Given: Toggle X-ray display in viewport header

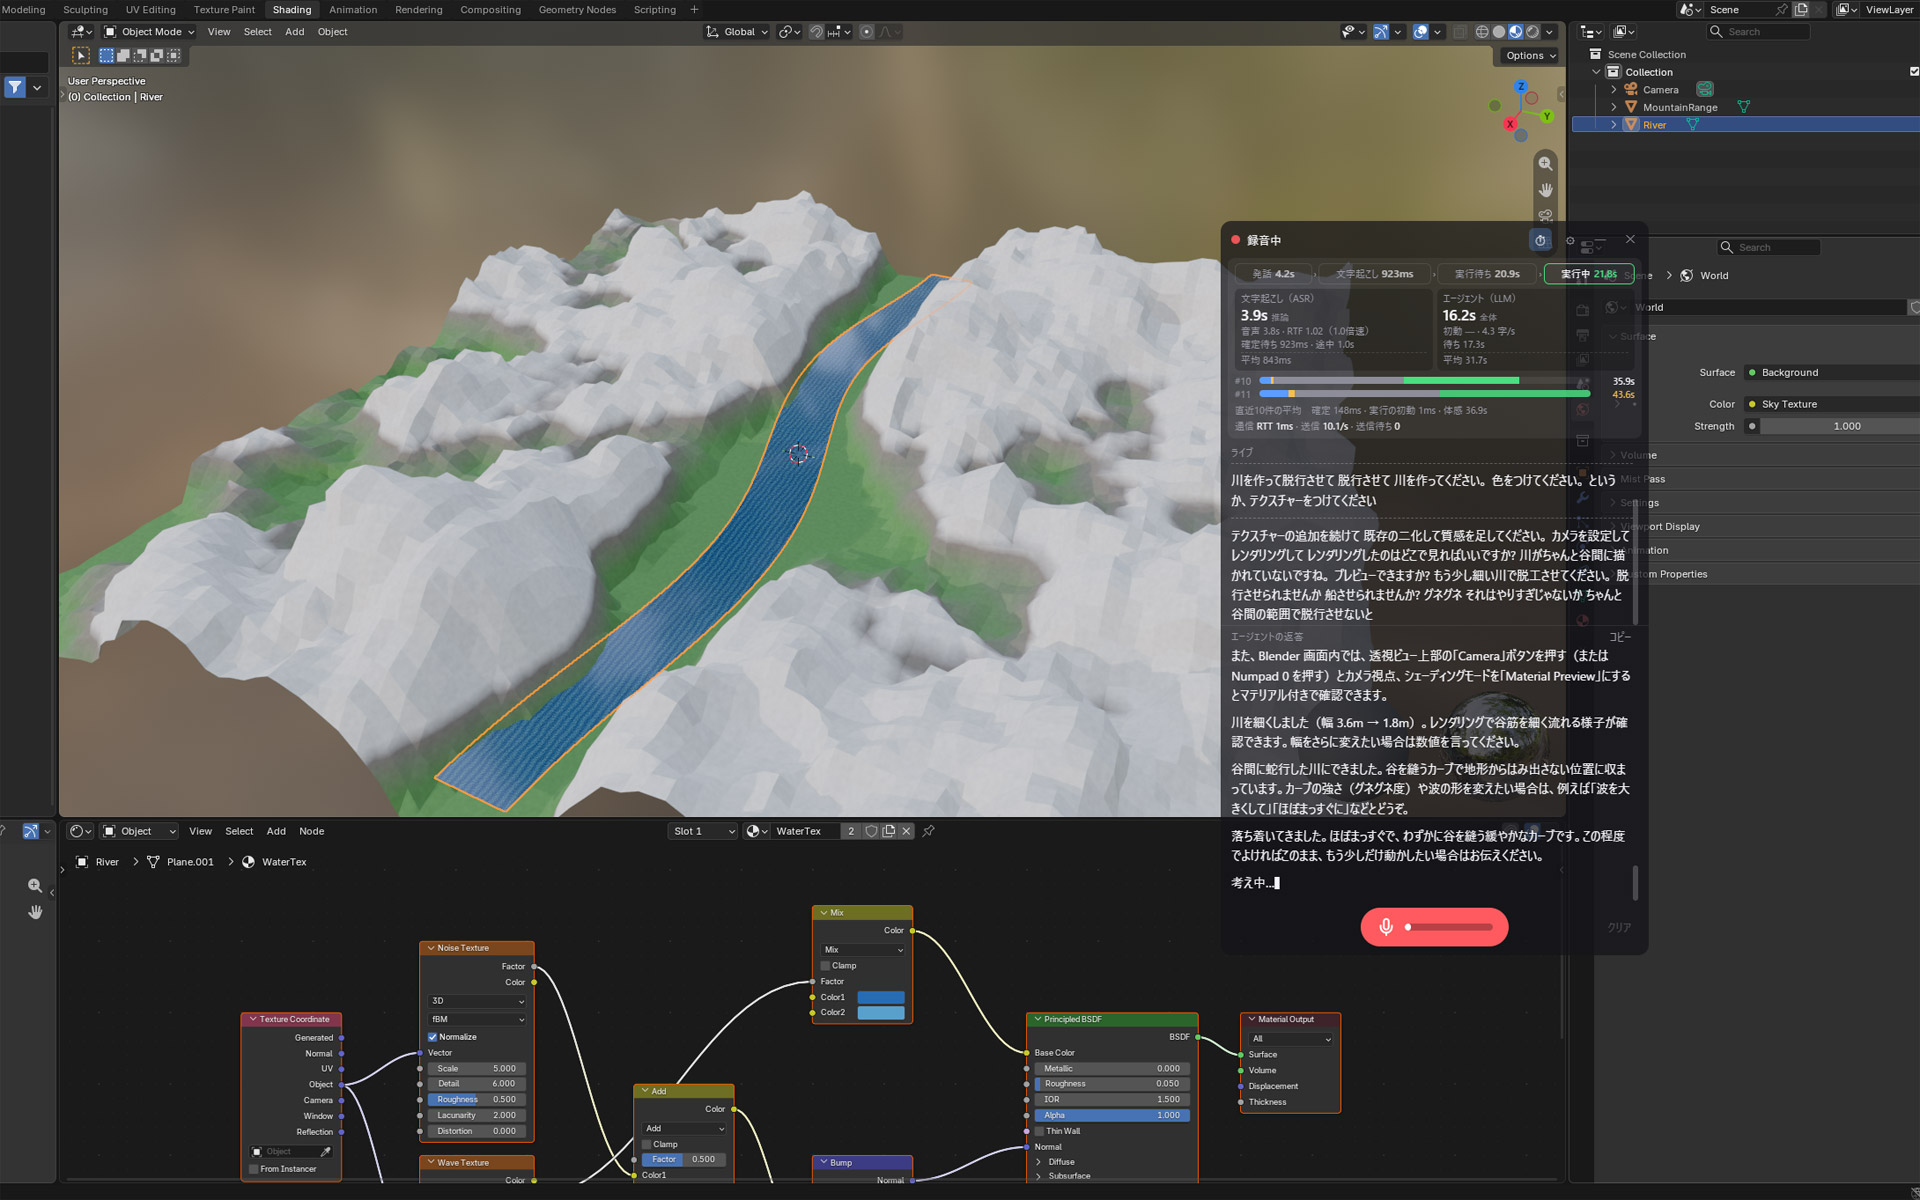Looking at the screenshot, I should click(x=1460, y=32).
